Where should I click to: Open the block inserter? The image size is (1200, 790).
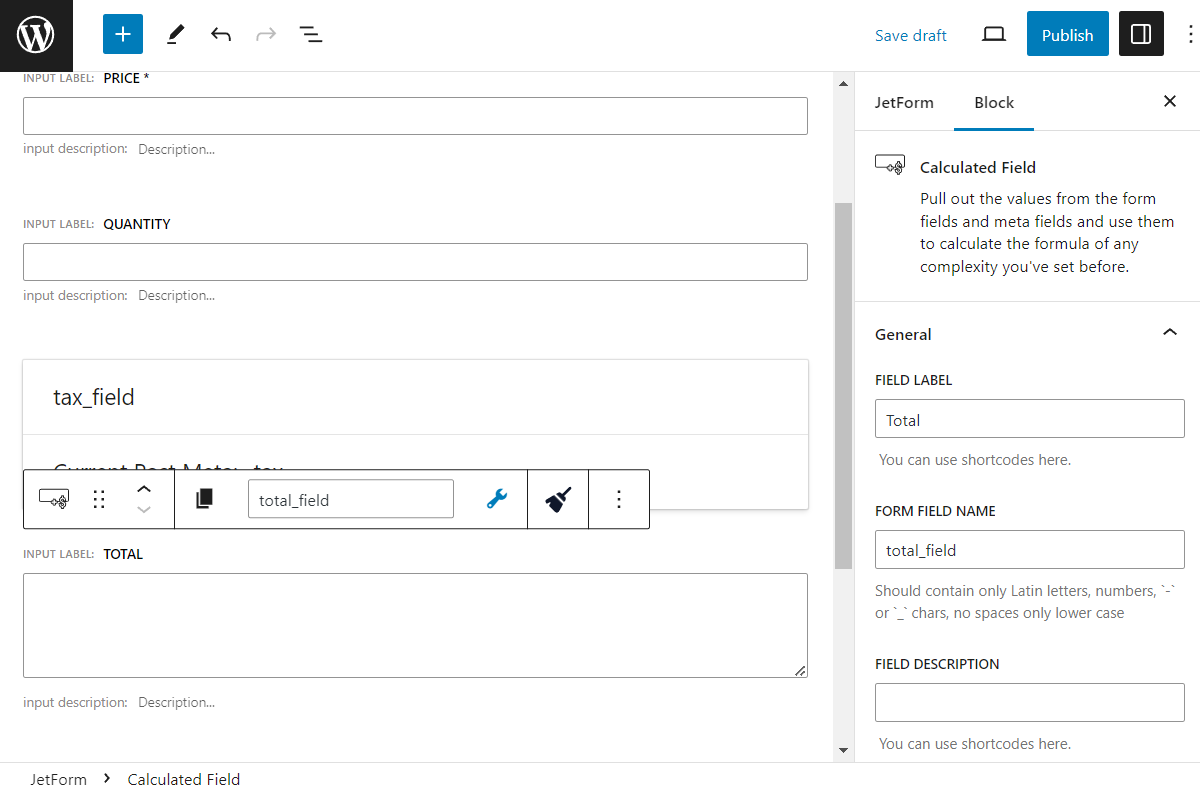pyautogui.click(x=122, y=33)
